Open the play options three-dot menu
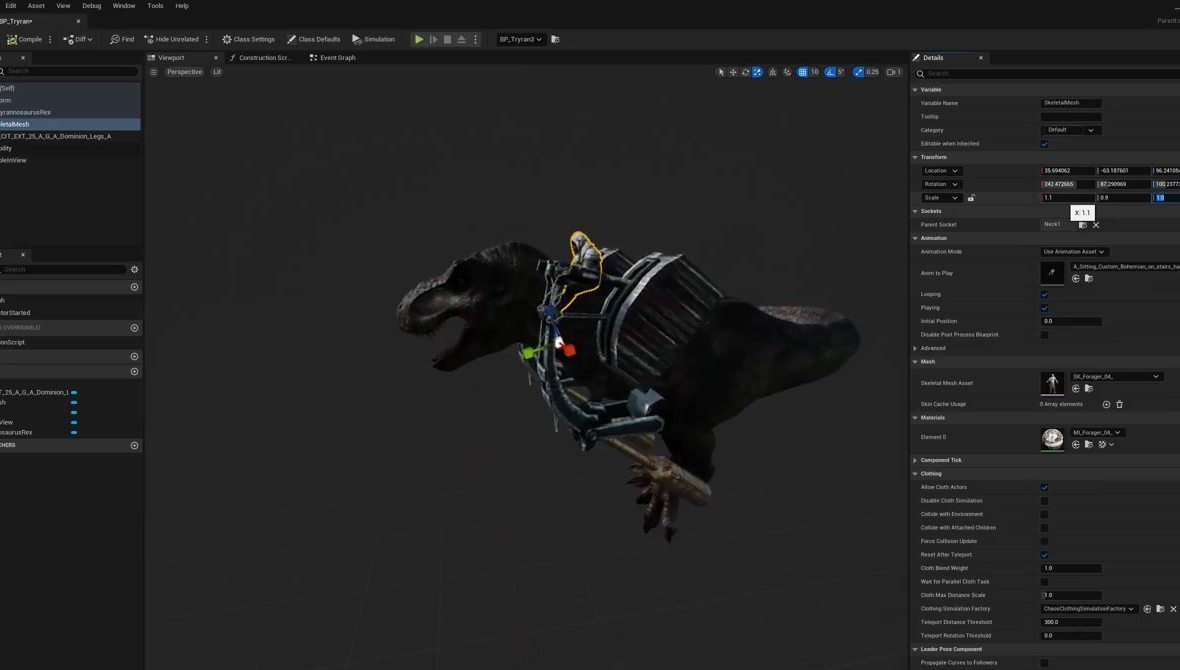The image size is (1180, 670). (475, 39)
